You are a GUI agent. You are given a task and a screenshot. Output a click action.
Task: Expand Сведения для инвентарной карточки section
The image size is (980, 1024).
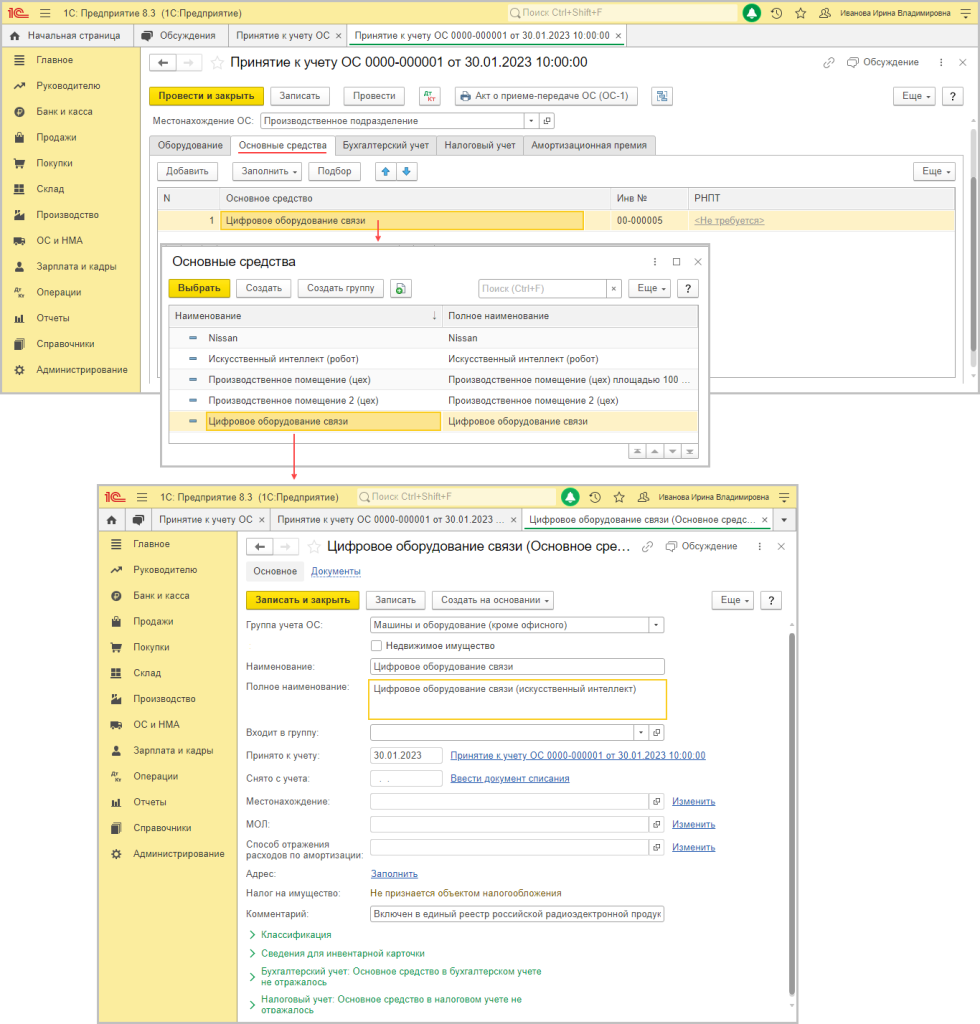pos(342,952)
